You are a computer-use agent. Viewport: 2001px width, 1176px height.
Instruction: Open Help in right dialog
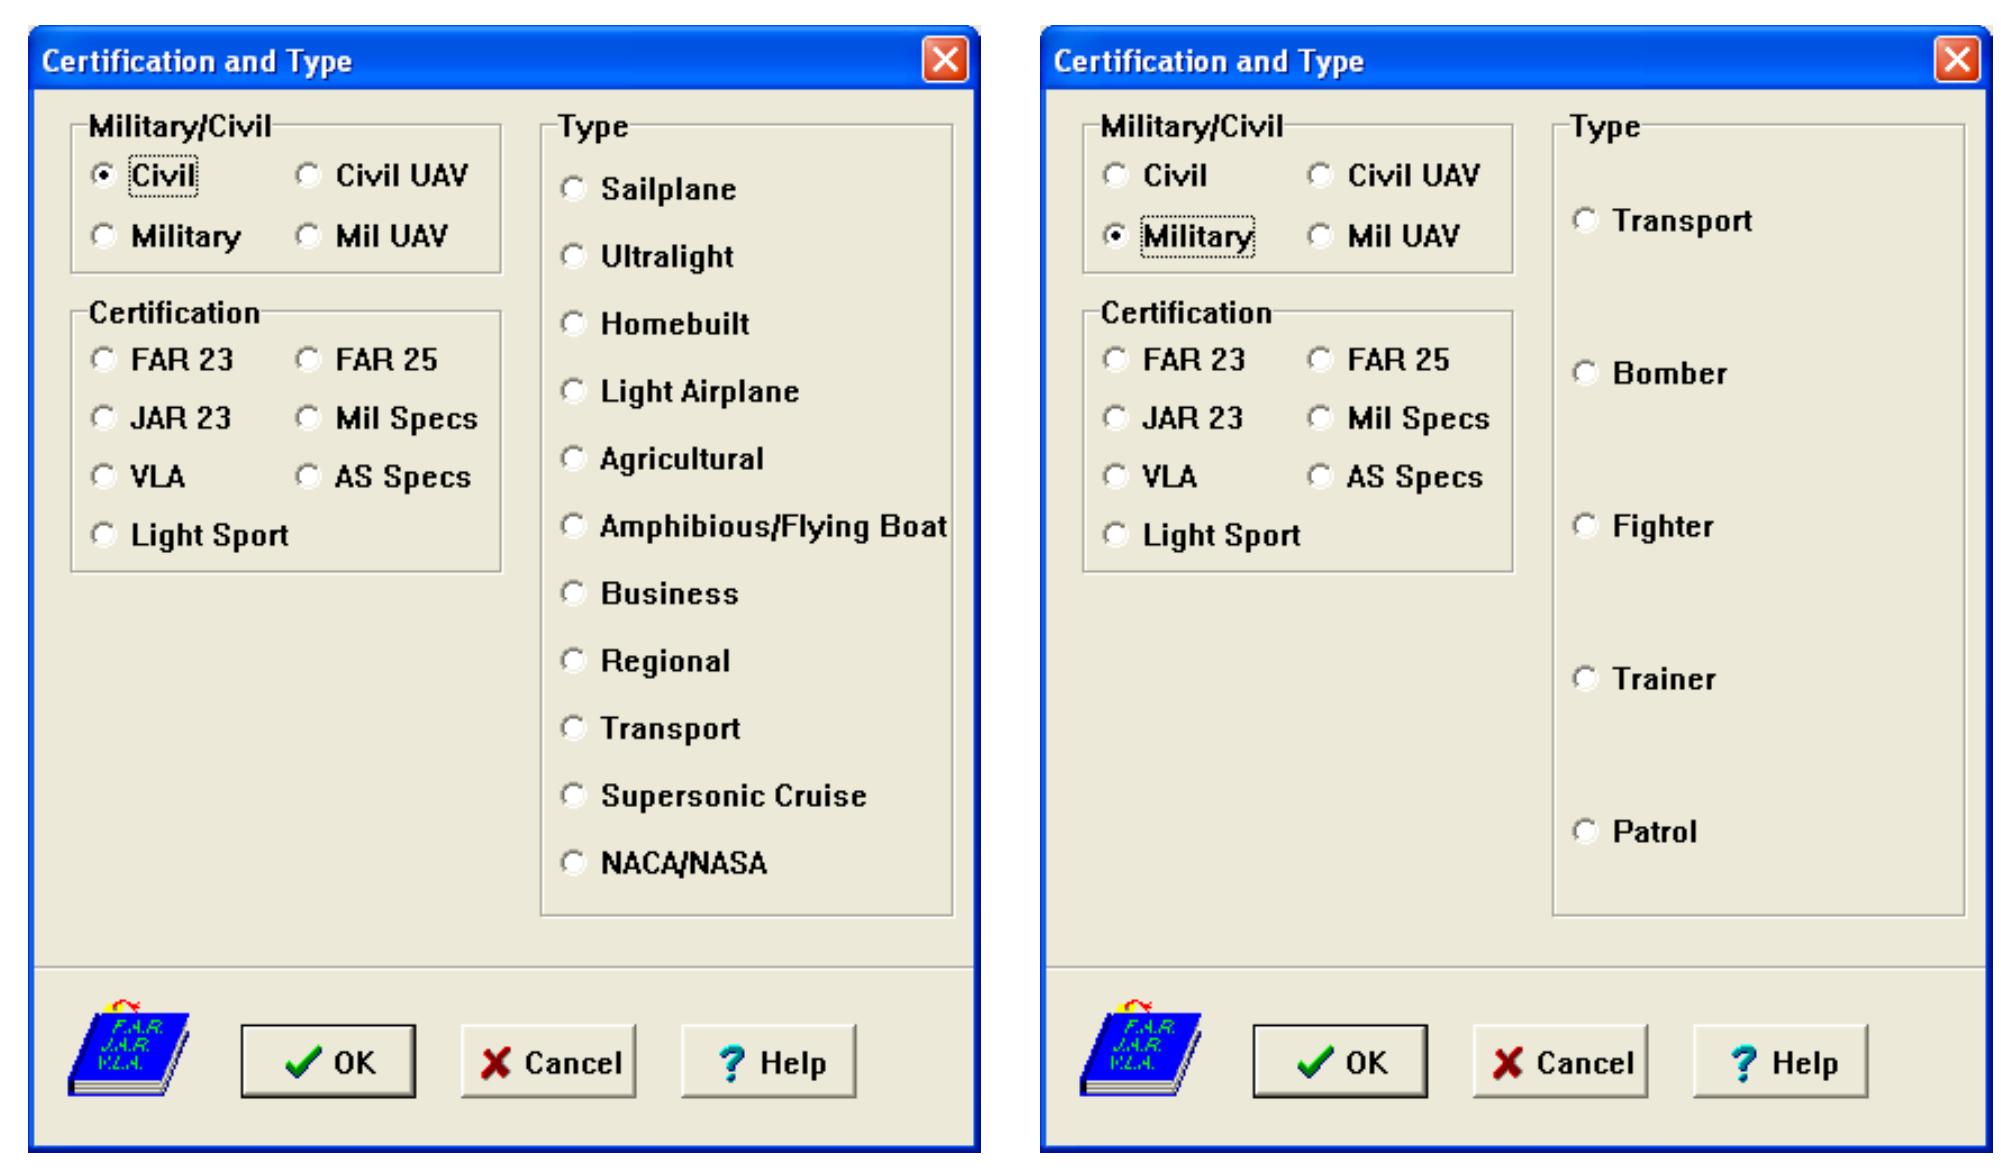click(1780, 1061)
